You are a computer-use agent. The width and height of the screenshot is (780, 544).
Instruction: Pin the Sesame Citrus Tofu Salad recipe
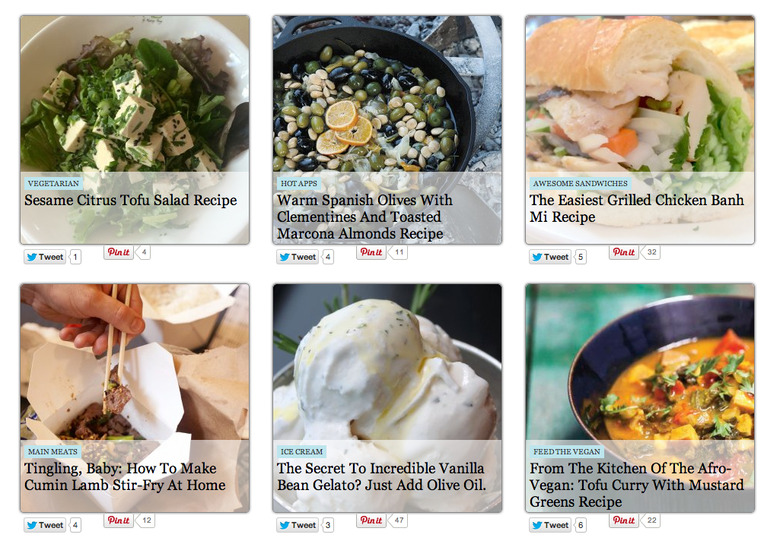pyautogui.click(x=119, y=252)
